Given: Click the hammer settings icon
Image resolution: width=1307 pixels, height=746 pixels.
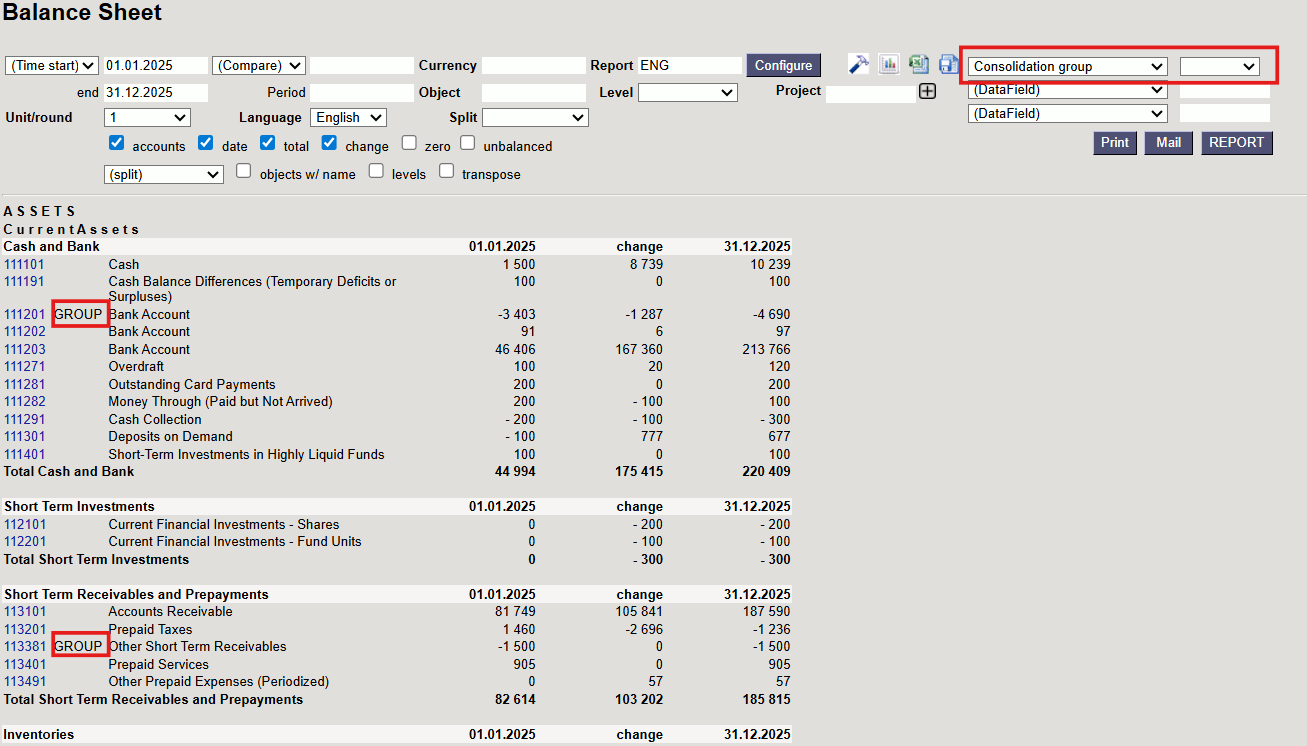Looking at the screenshot, I should point(858,64).
